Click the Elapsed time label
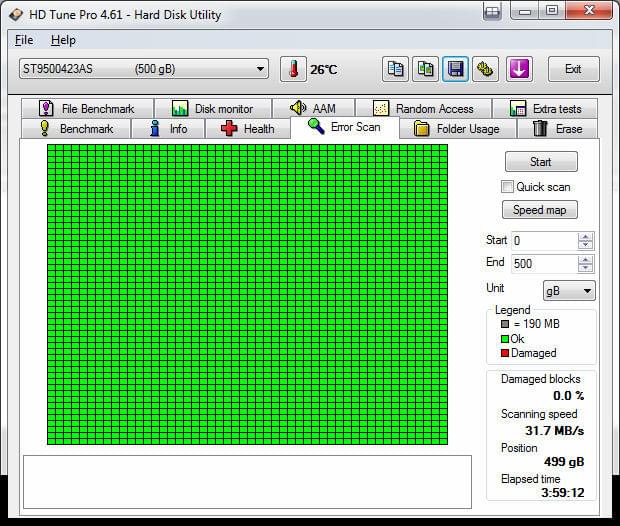This screenshot has width=620, height=526. coord(530,479)
